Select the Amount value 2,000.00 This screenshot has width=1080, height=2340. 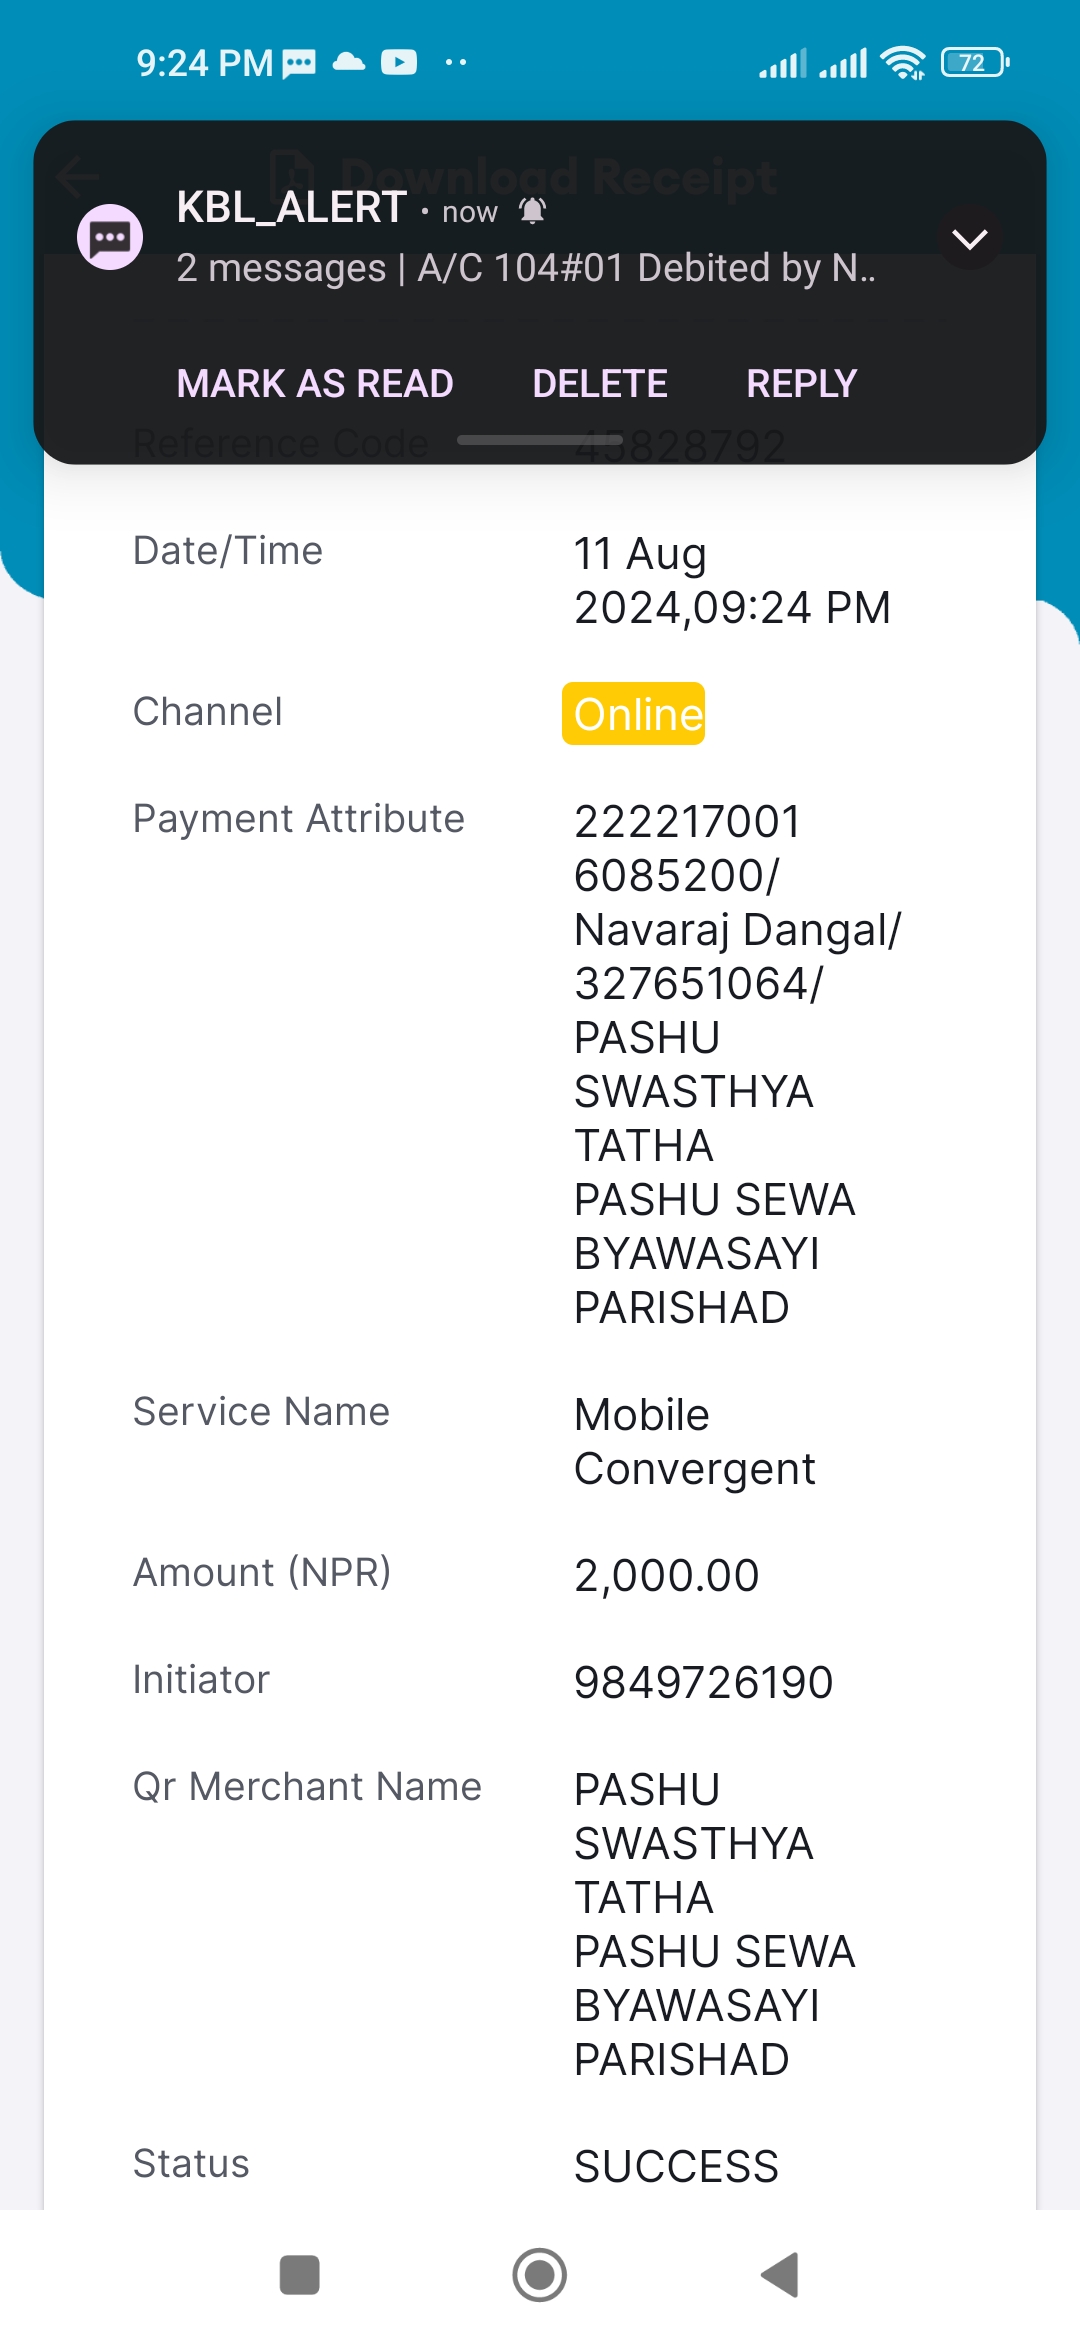pos(666,1576)
